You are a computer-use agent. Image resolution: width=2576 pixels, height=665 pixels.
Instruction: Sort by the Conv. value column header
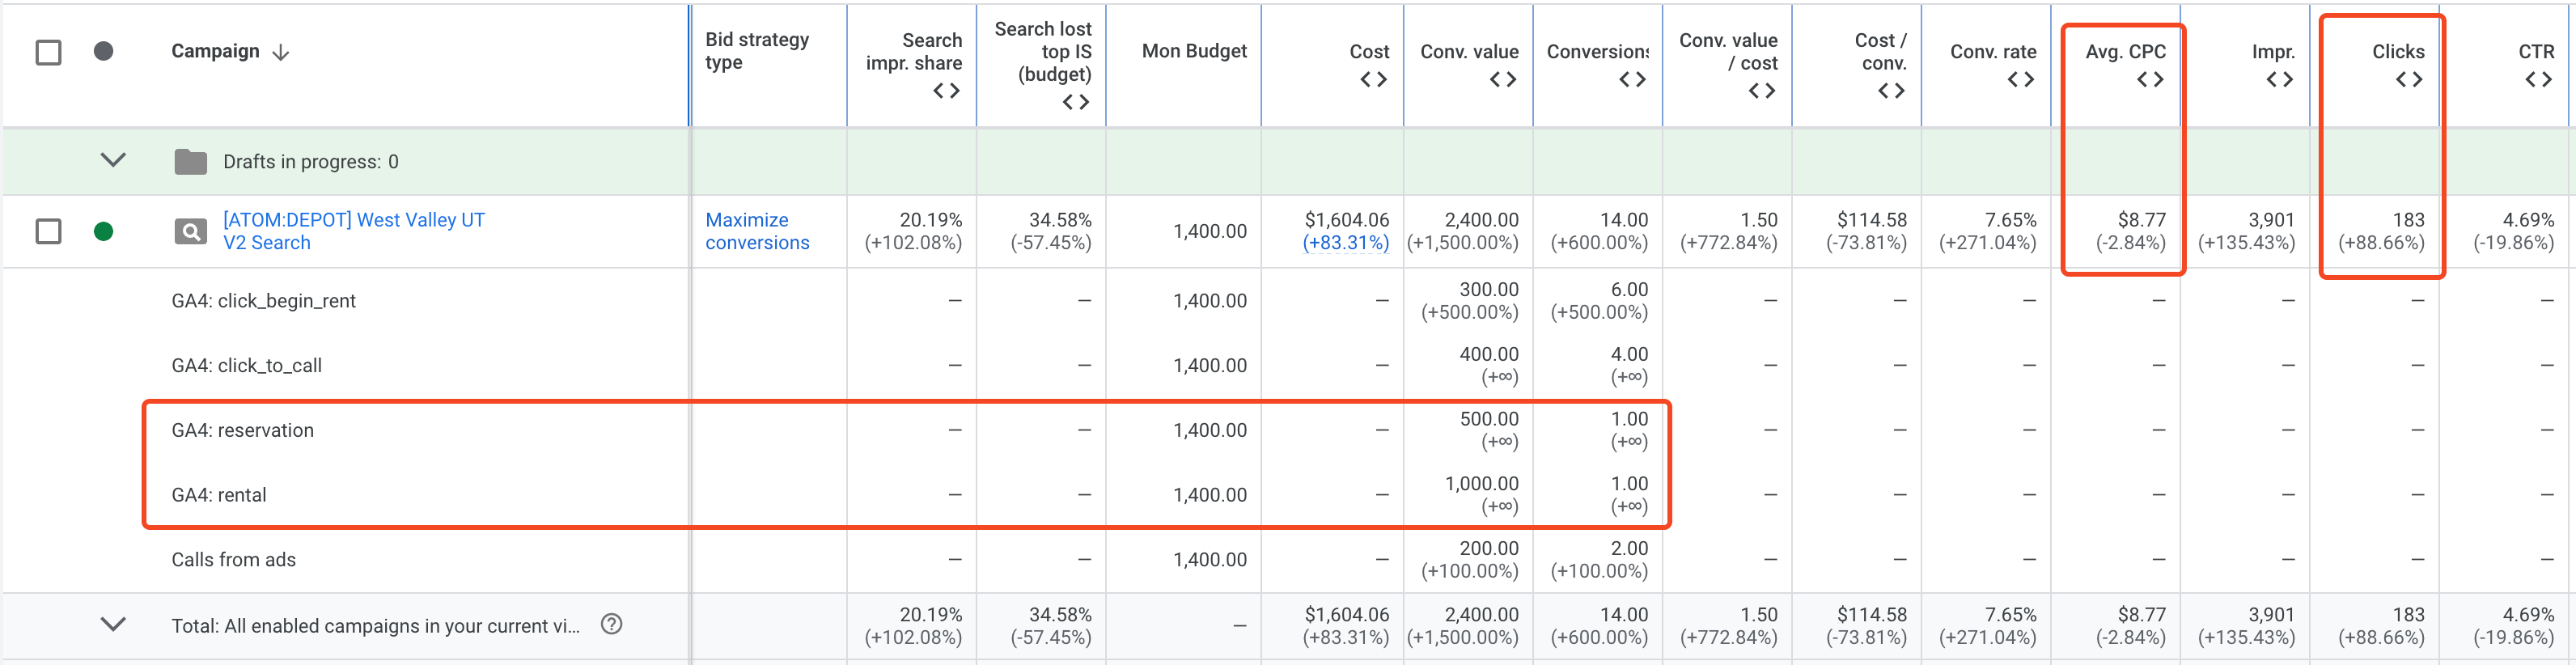pyautogui.click(x=1468, y=51)
